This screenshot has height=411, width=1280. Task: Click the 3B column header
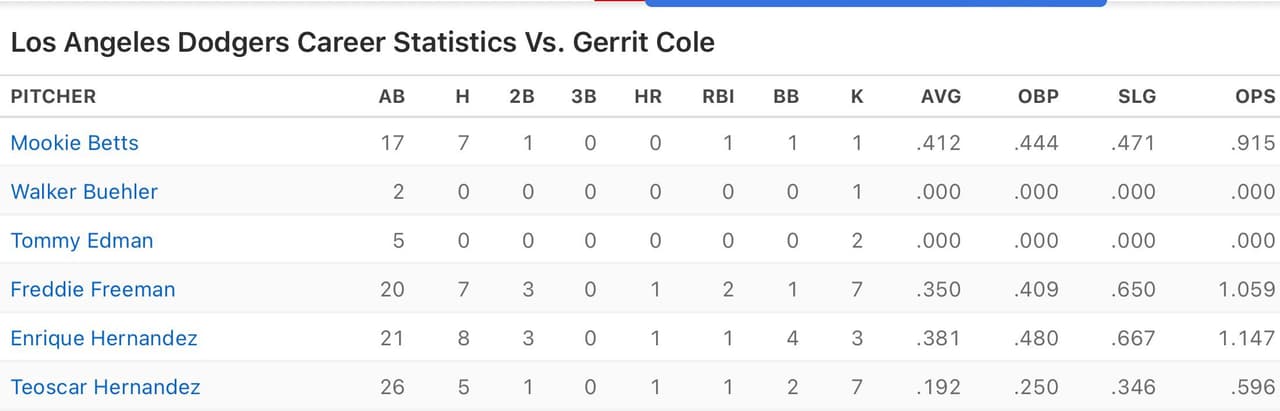tap(584, 97)
